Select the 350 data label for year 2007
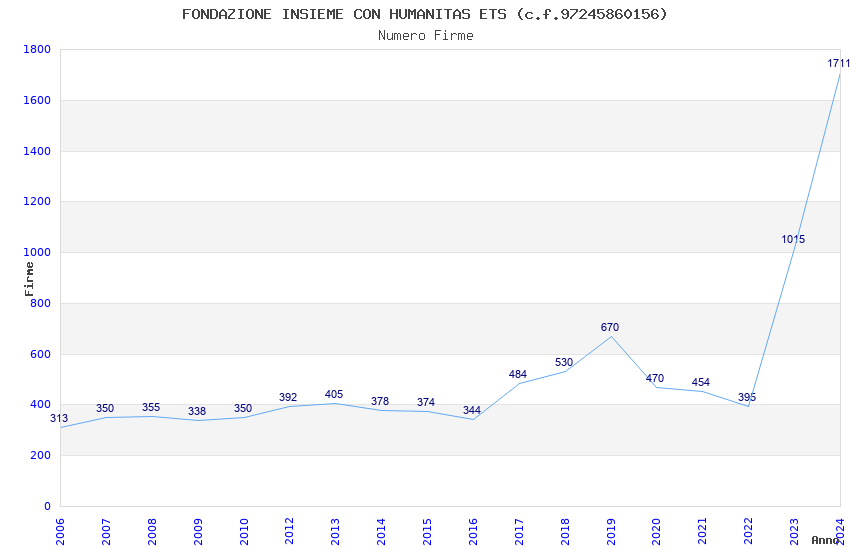 point(105,409)
